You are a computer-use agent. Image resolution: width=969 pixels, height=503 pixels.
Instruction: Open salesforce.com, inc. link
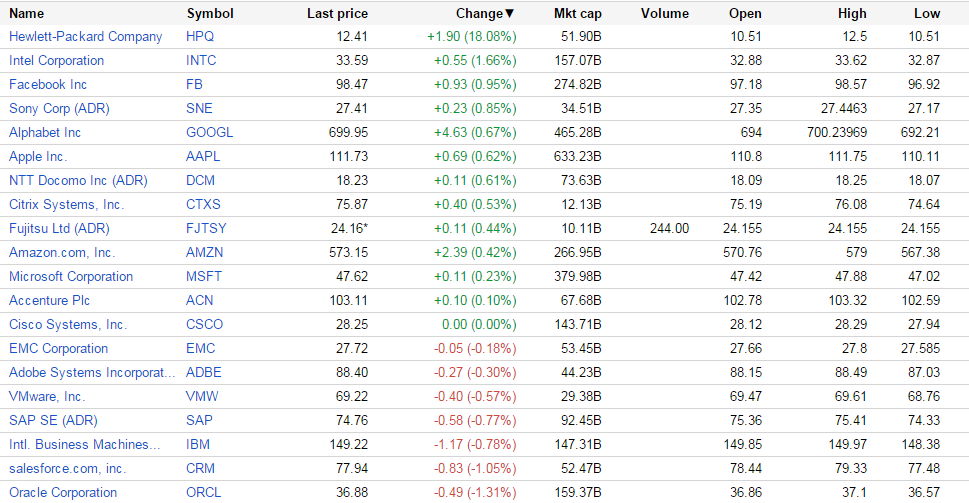pyautogui.click(x=68, y=469)
